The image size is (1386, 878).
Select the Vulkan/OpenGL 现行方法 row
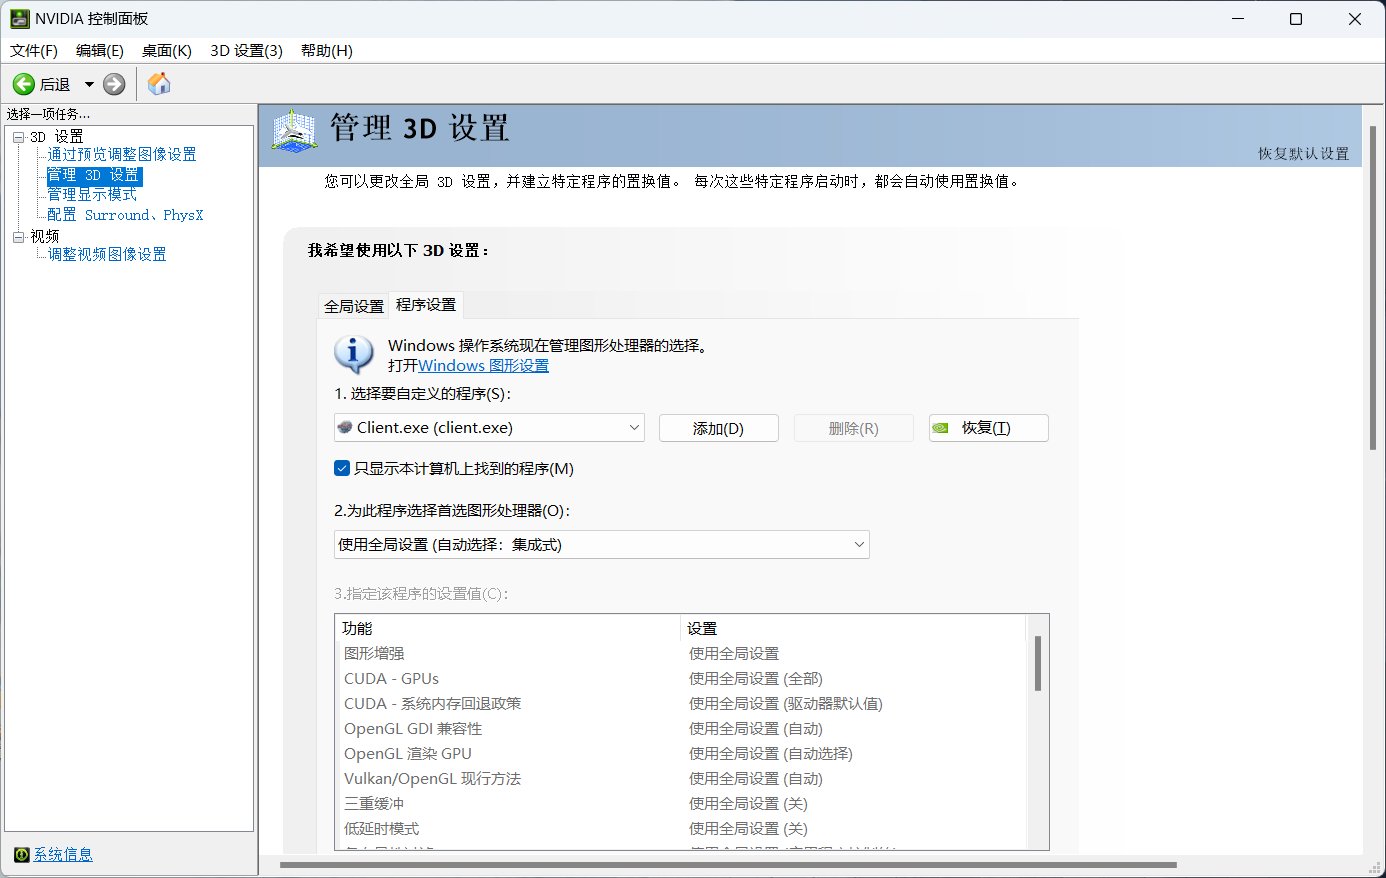point(681,778)
